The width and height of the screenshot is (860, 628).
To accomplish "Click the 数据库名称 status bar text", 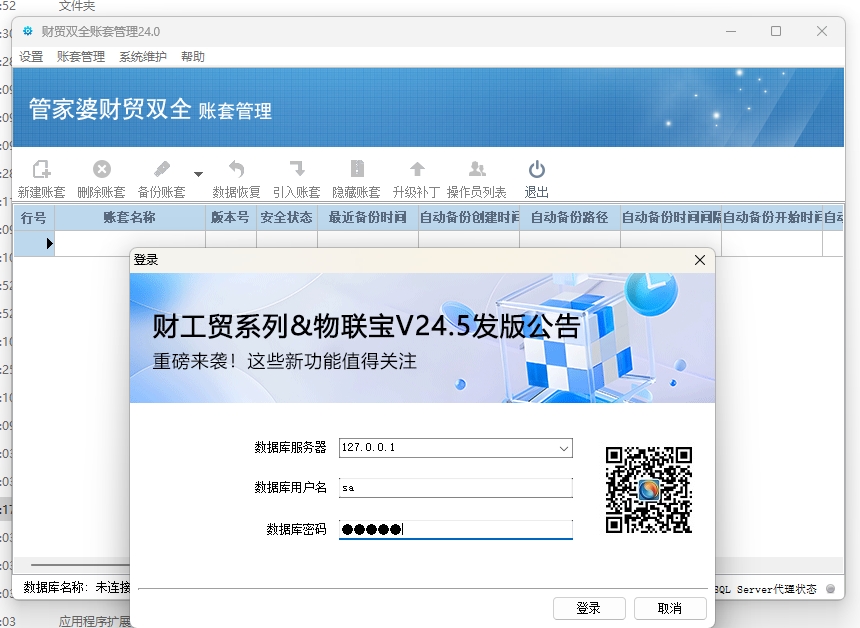I will (x=77, y=587).
